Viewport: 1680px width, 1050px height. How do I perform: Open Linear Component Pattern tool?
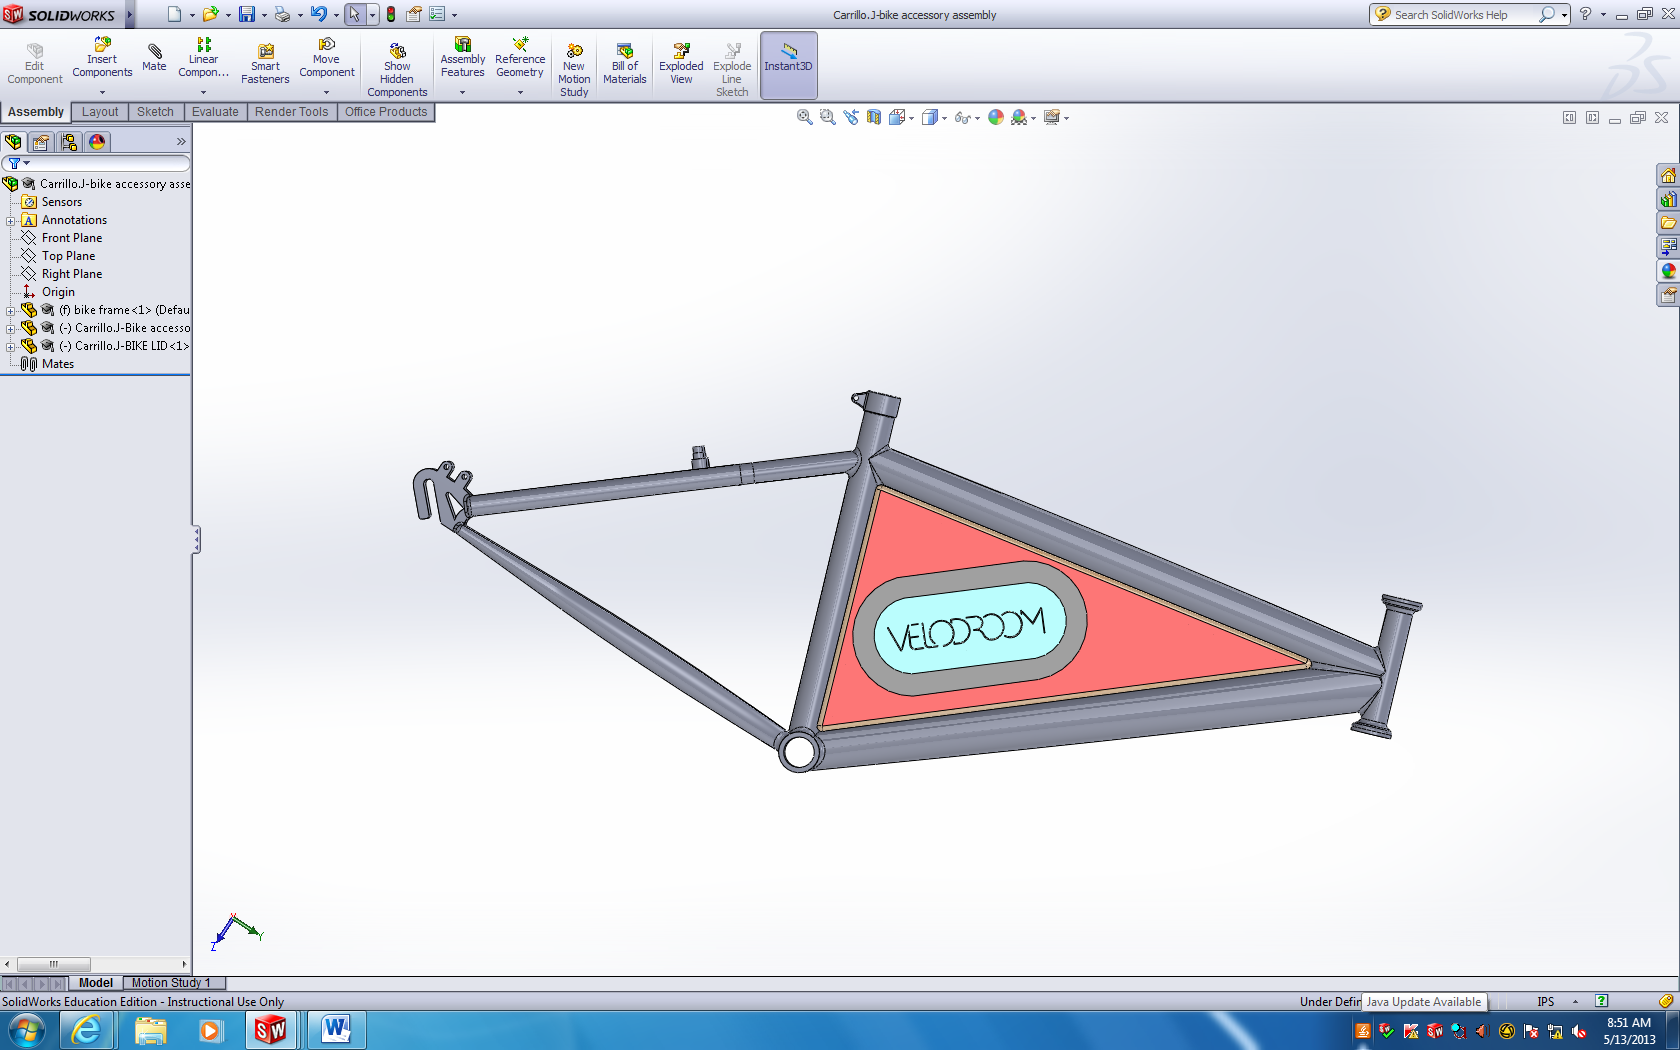coord(203,58)
